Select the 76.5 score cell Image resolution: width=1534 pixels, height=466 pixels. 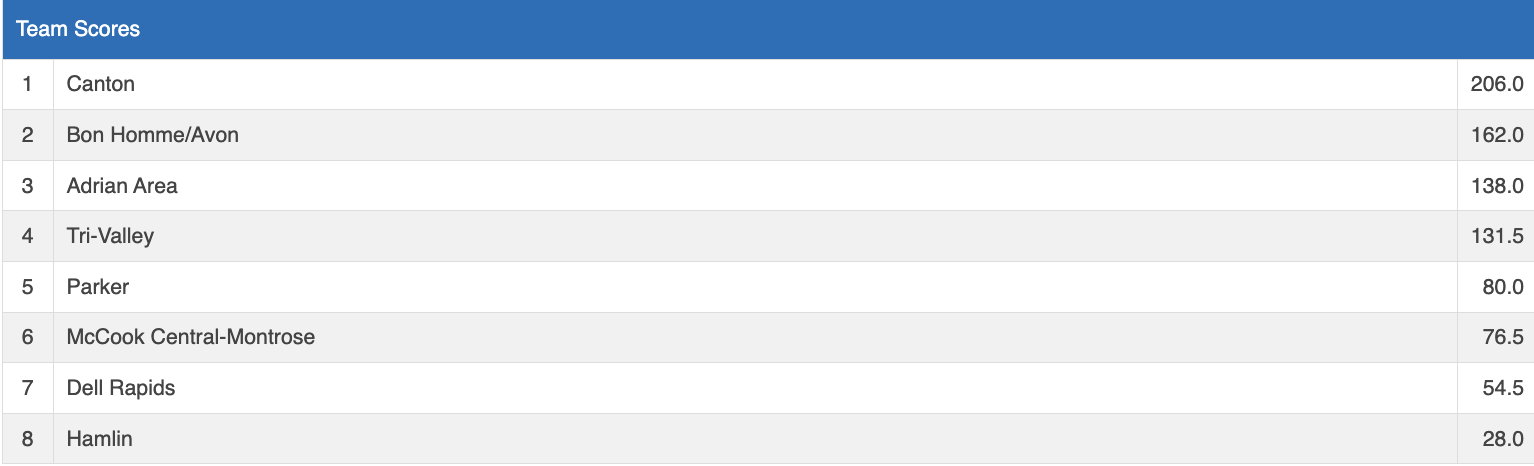point(1502,337)
